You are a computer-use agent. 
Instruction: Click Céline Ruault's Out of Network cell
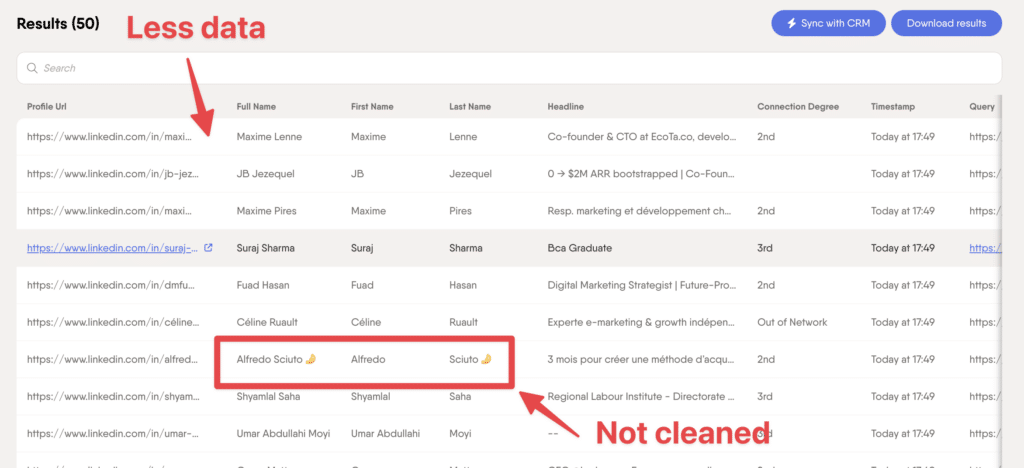(792, 322)
